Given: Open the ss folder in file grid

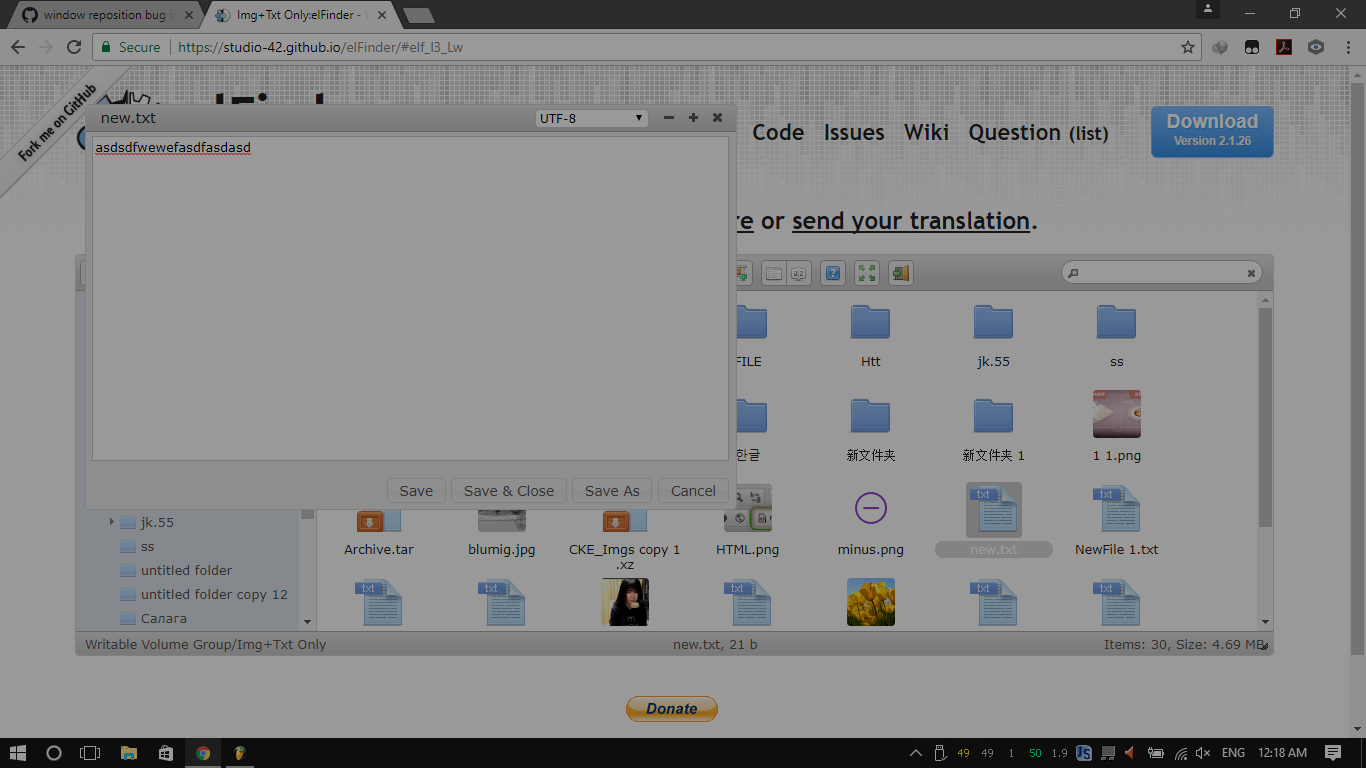Looking at the screenshot, I should pyautogui.click(x=1116, y=322).
